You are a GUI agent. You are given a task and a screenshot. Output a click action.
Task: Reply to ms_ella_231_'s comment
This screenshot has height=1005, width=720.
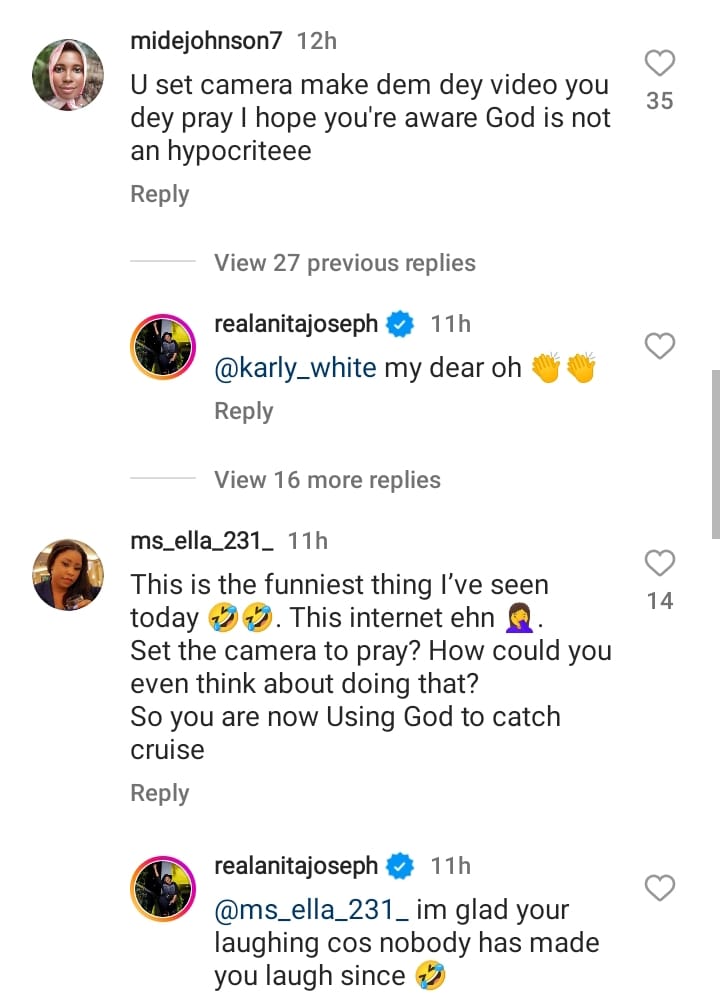point(160,793)
